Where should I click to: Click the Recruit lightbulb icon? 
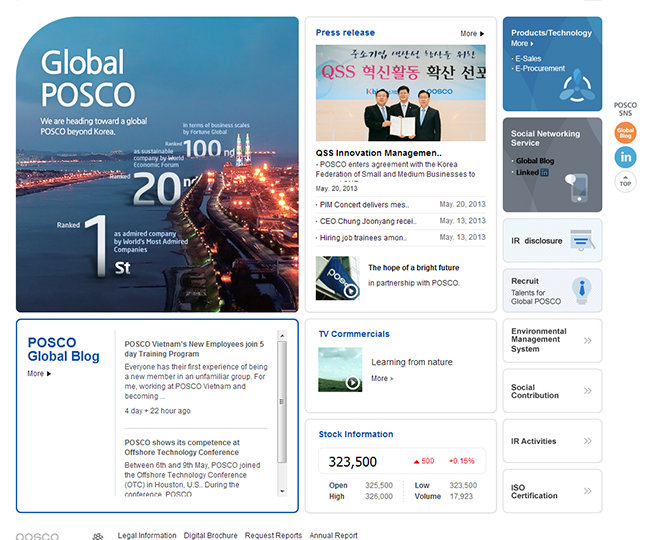point(582,291)
